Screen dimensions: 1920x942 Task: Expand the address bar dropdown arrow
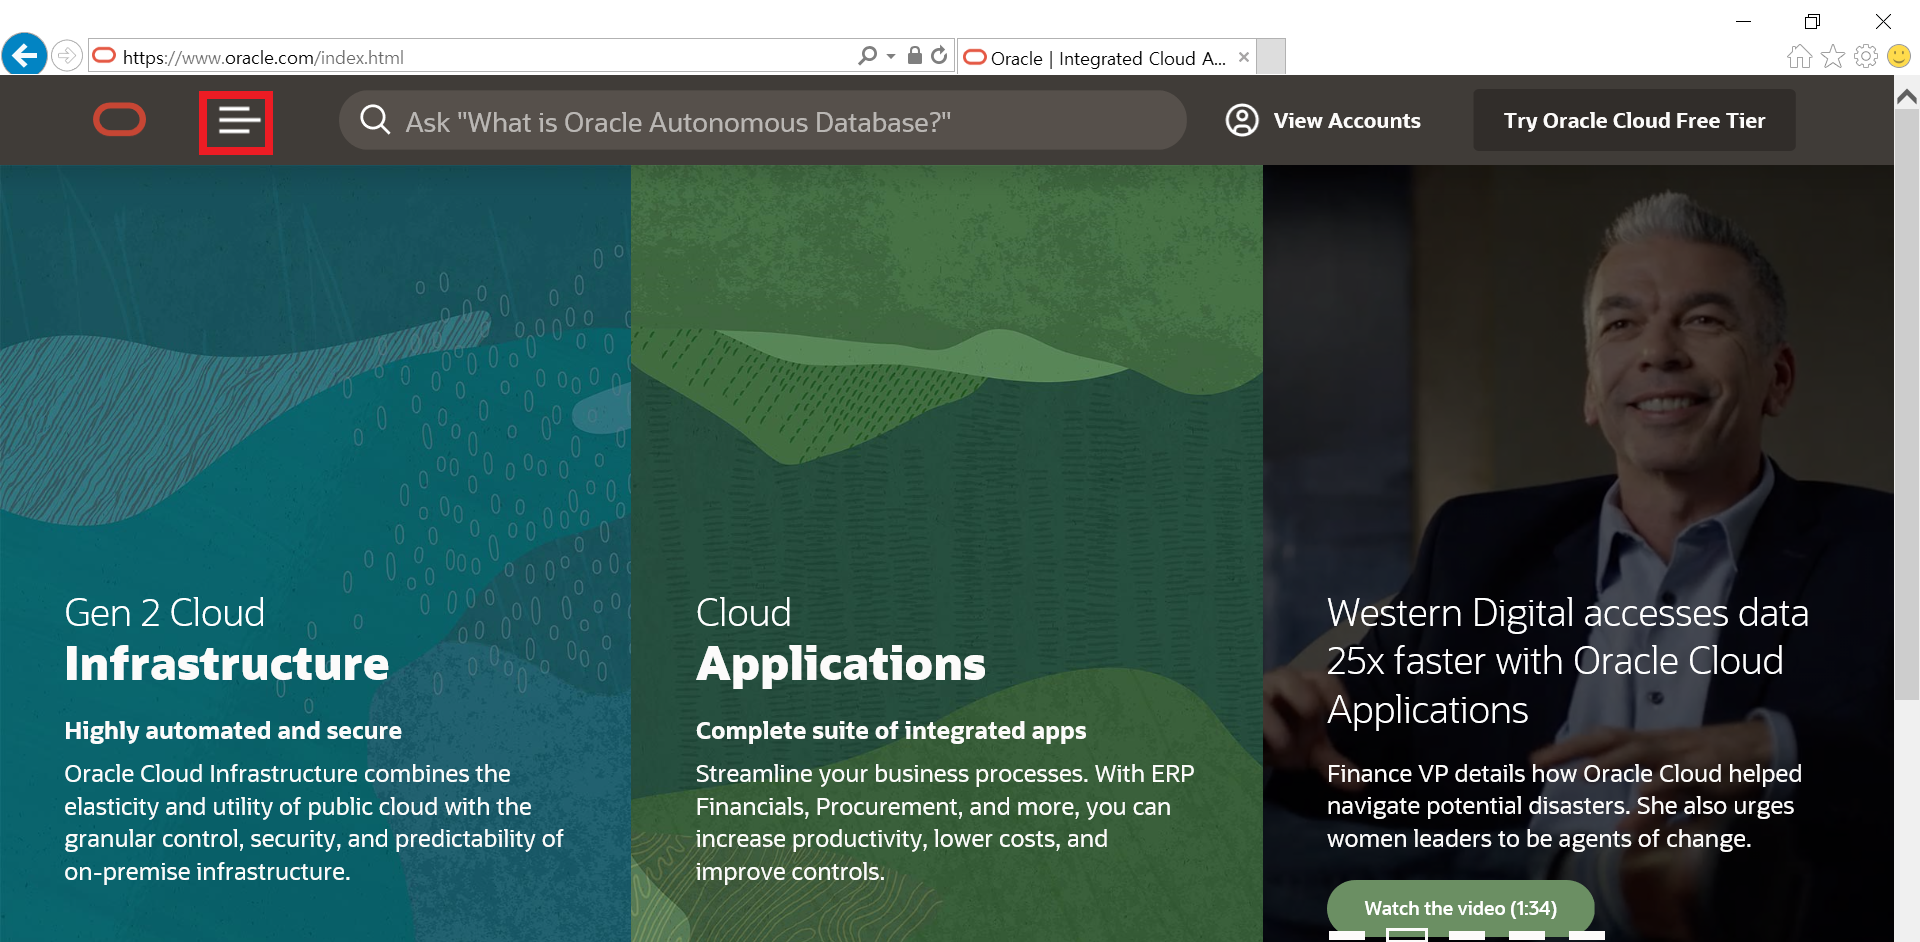point(891,57)
